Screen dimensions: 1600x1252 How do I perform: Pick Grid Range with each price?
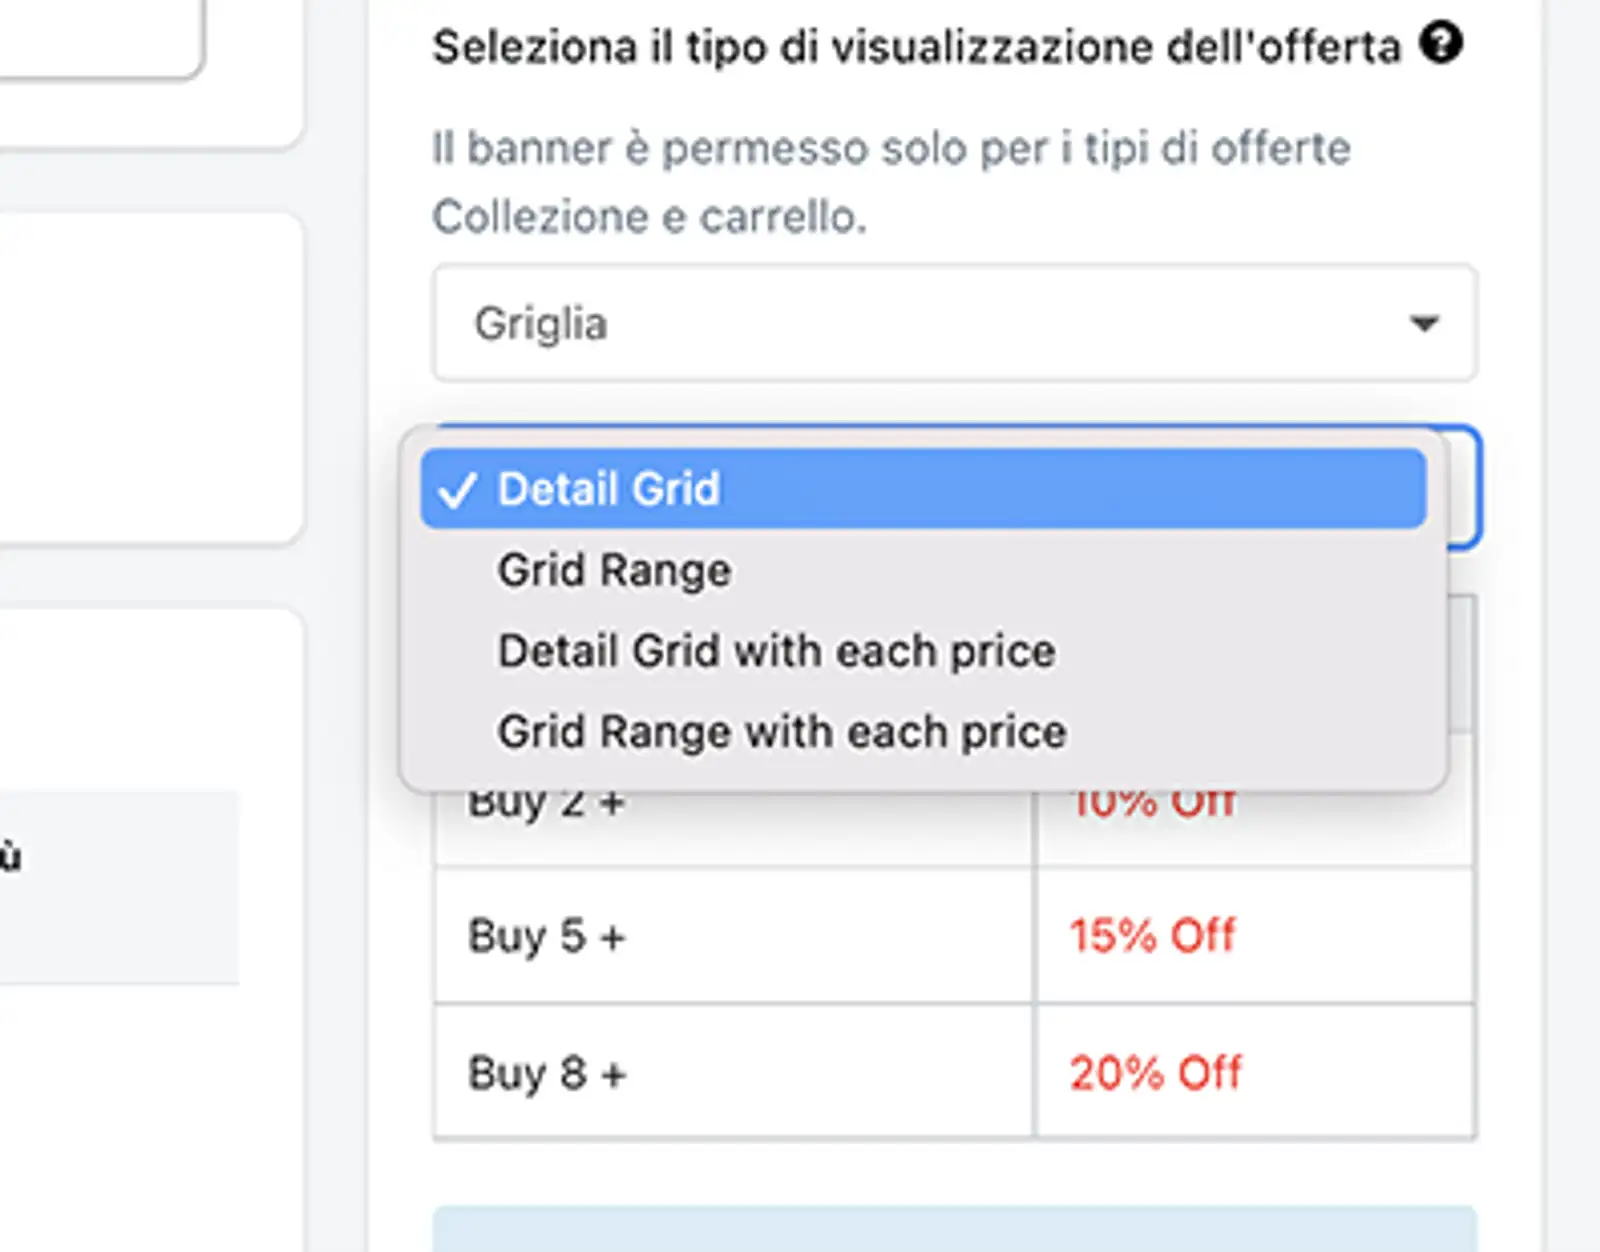click(781, 732)
